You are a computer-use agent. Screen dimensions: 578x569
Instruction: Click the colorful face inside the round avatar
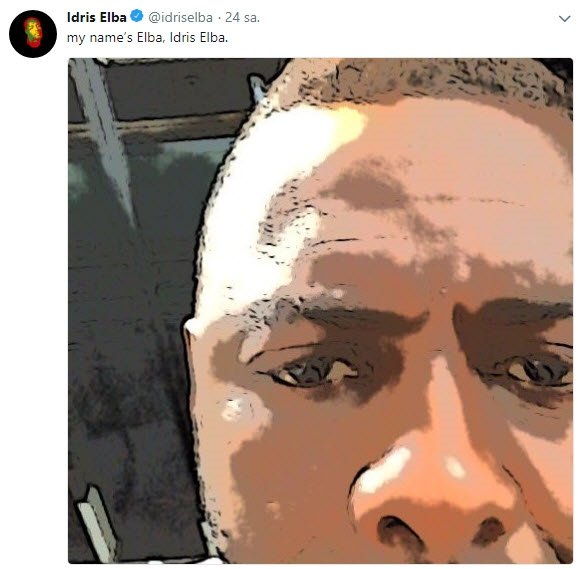[33, 32]
